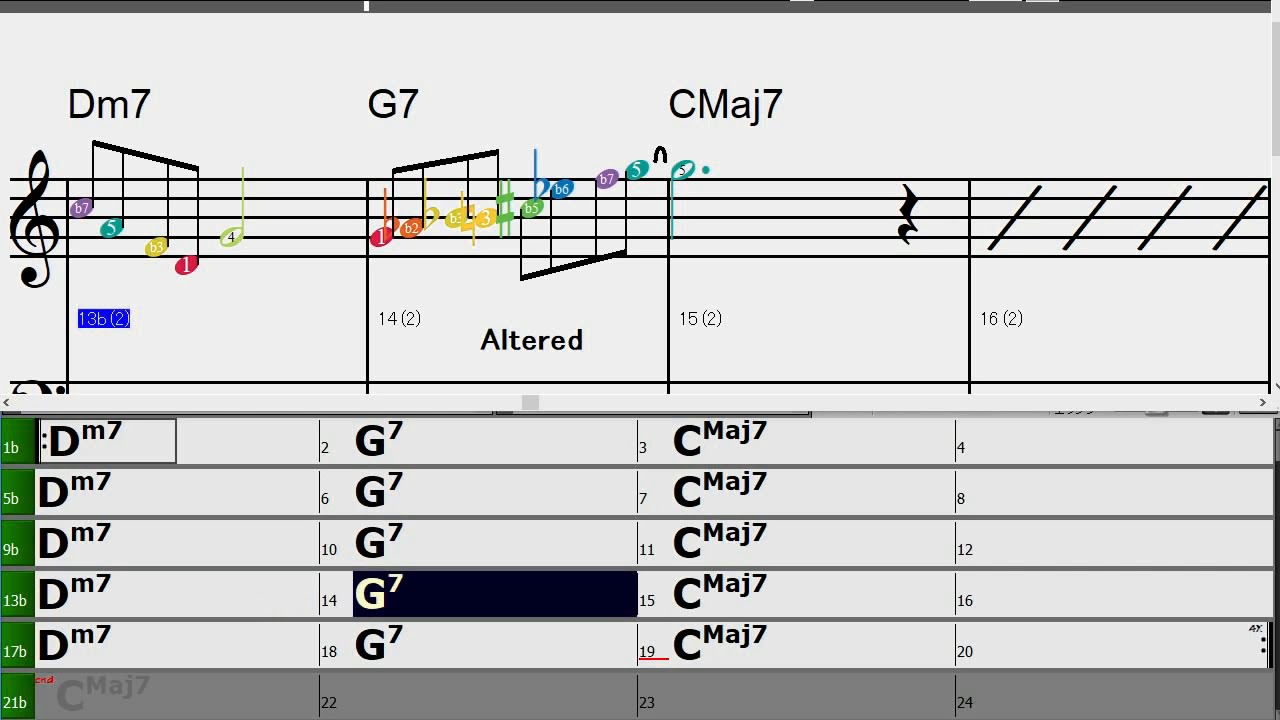This screenshot has width=1280, height=720.
Task: Click the teal 5 note ending G7 bar
Action: 637,170
